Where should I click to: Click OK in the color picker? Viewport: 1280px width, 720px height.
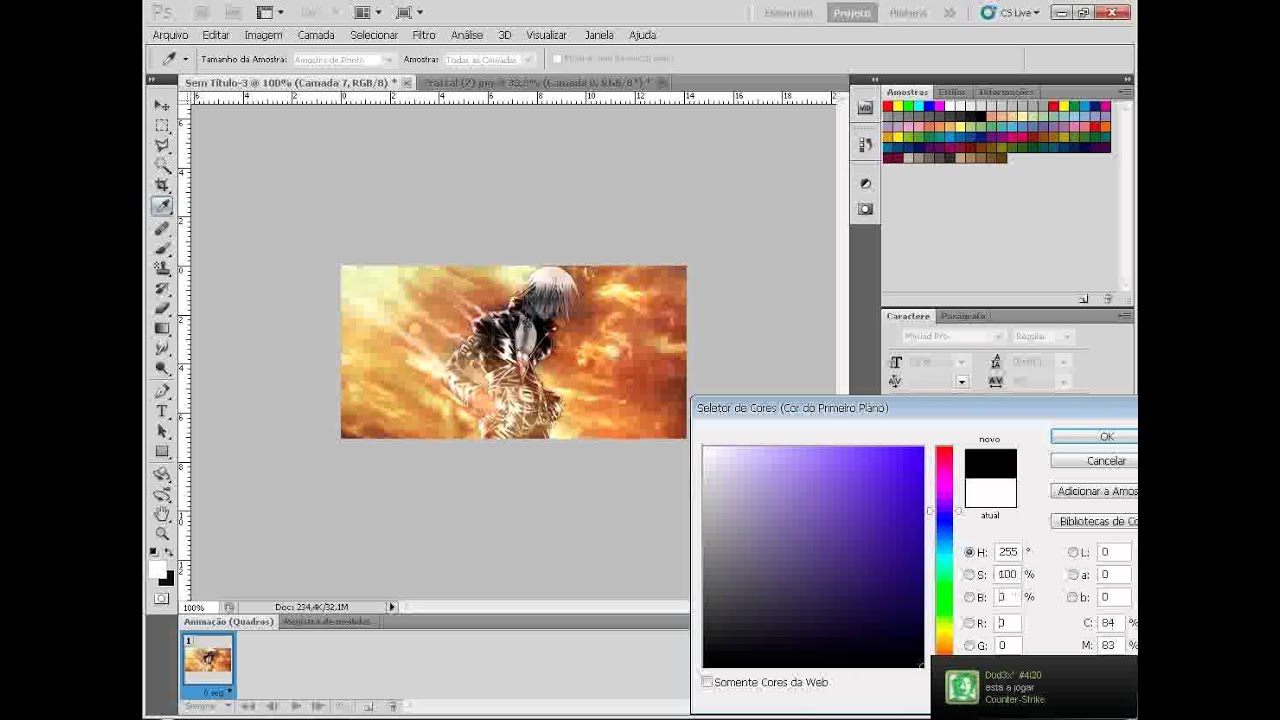[x=1094, y=437]
